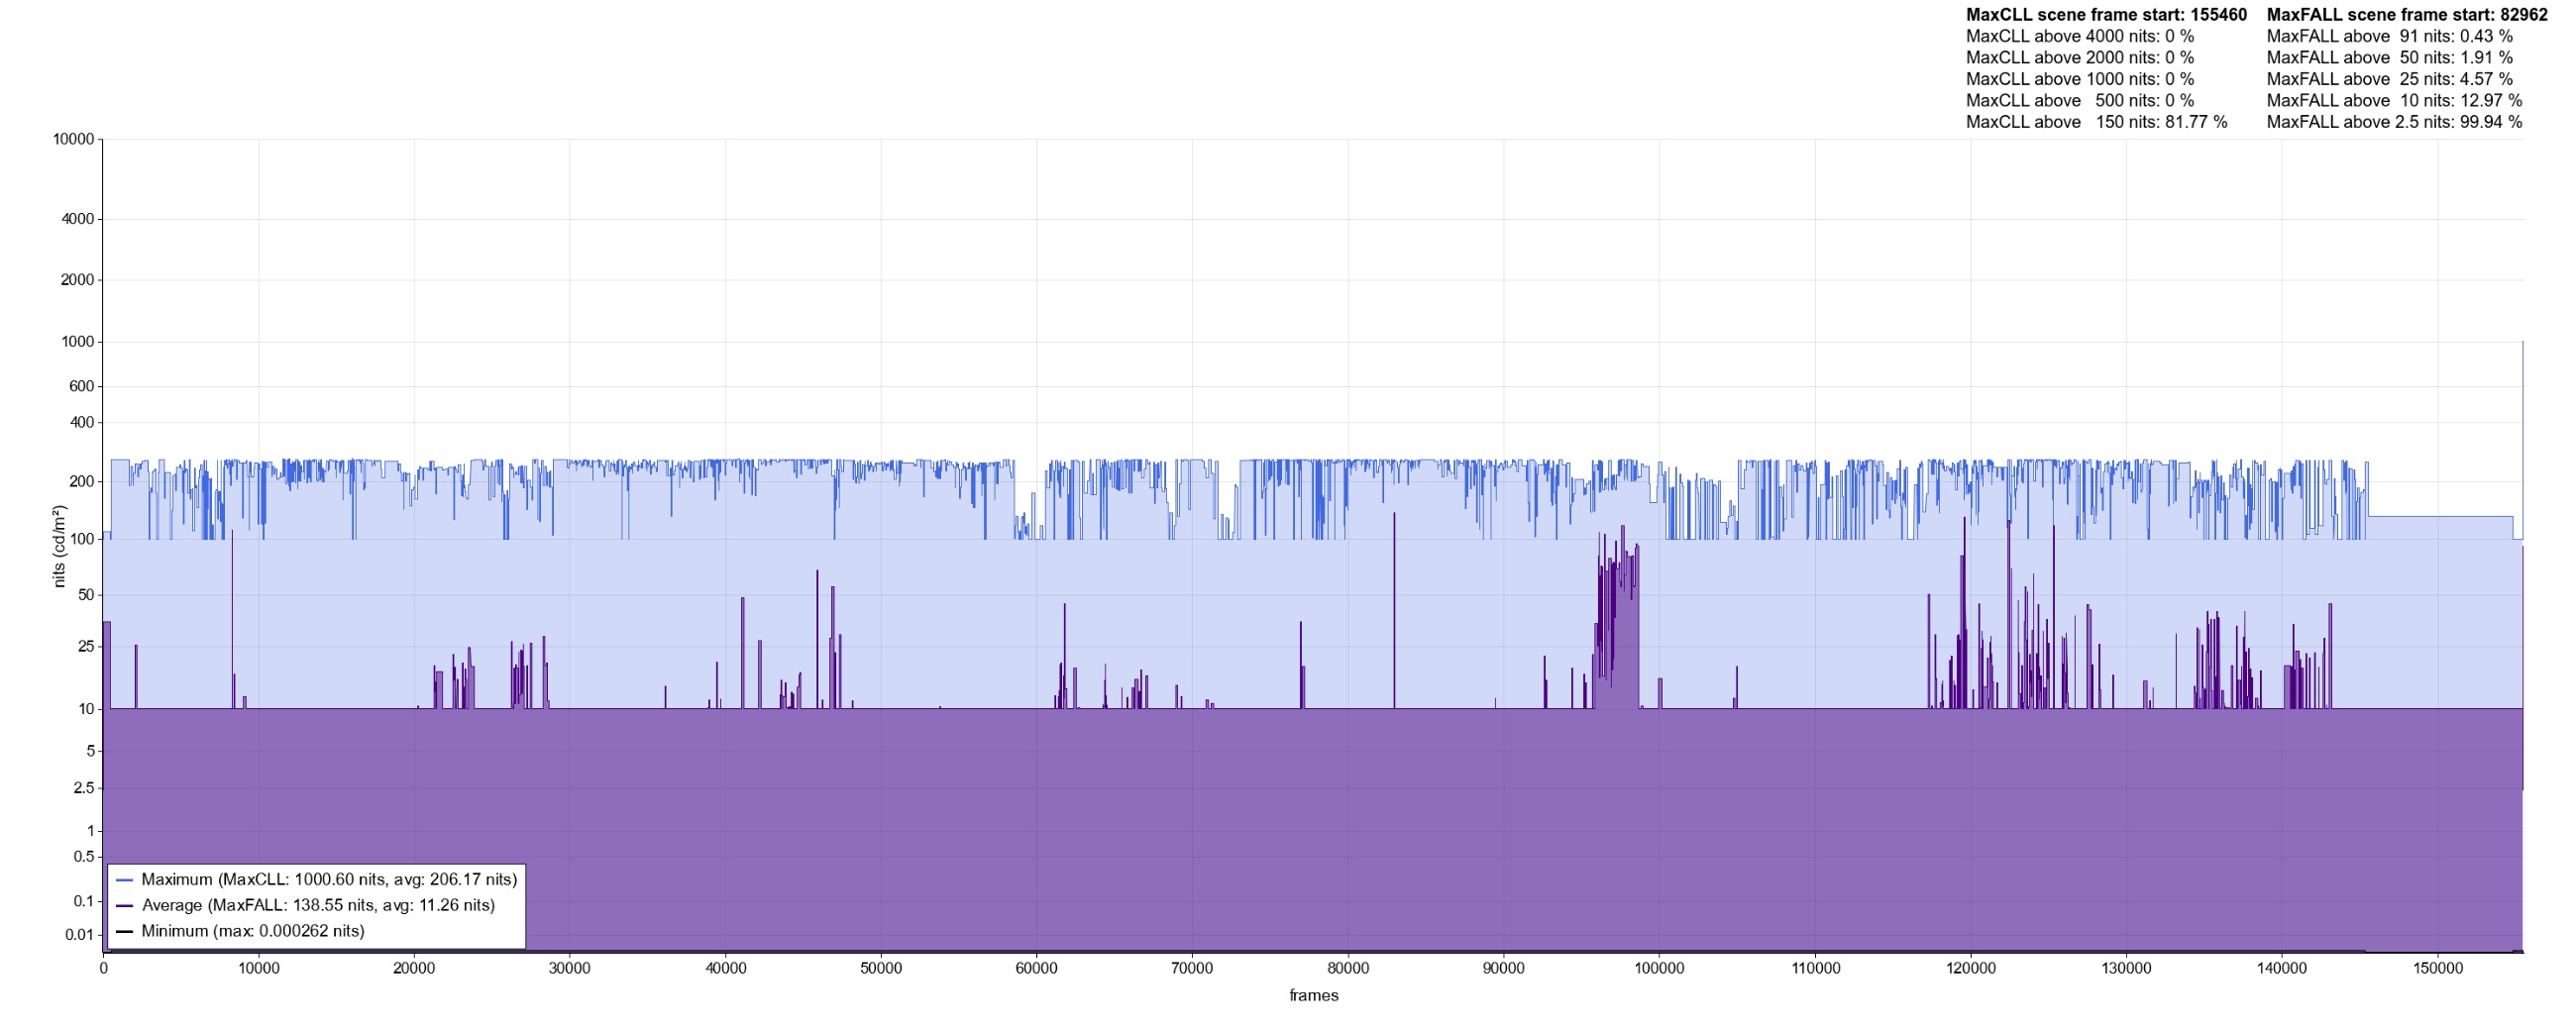Click the MaxFALL above 2.5 nits line

2394,122
